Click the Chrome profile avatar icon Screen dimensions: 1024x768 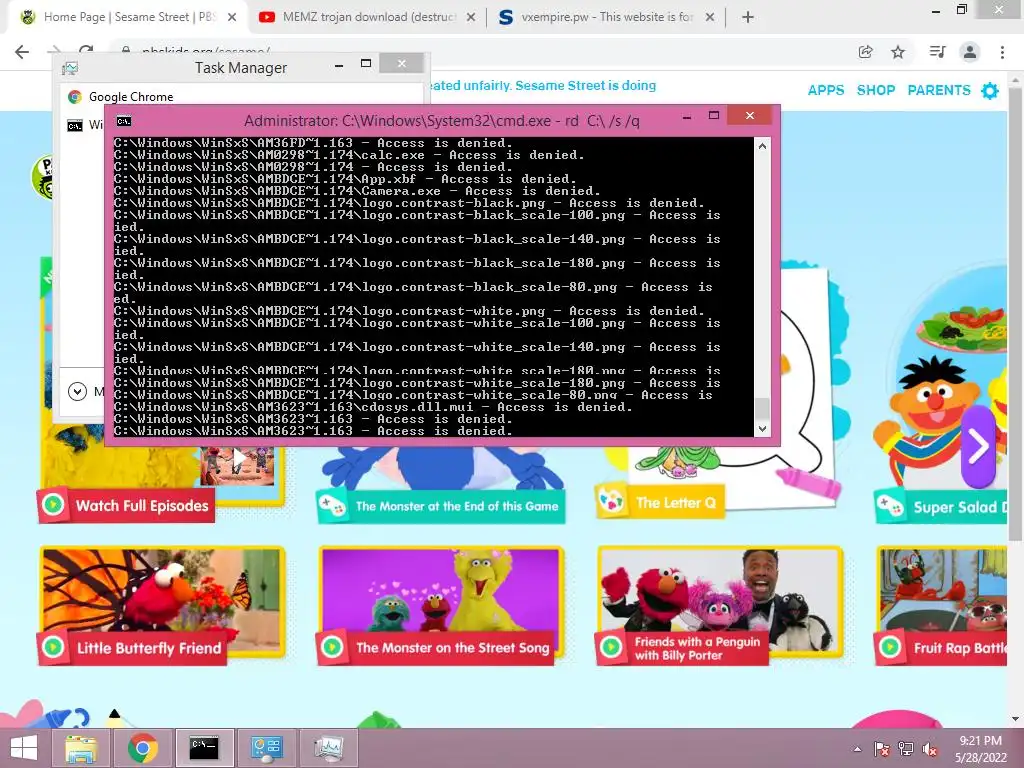[x=970, y=52]
